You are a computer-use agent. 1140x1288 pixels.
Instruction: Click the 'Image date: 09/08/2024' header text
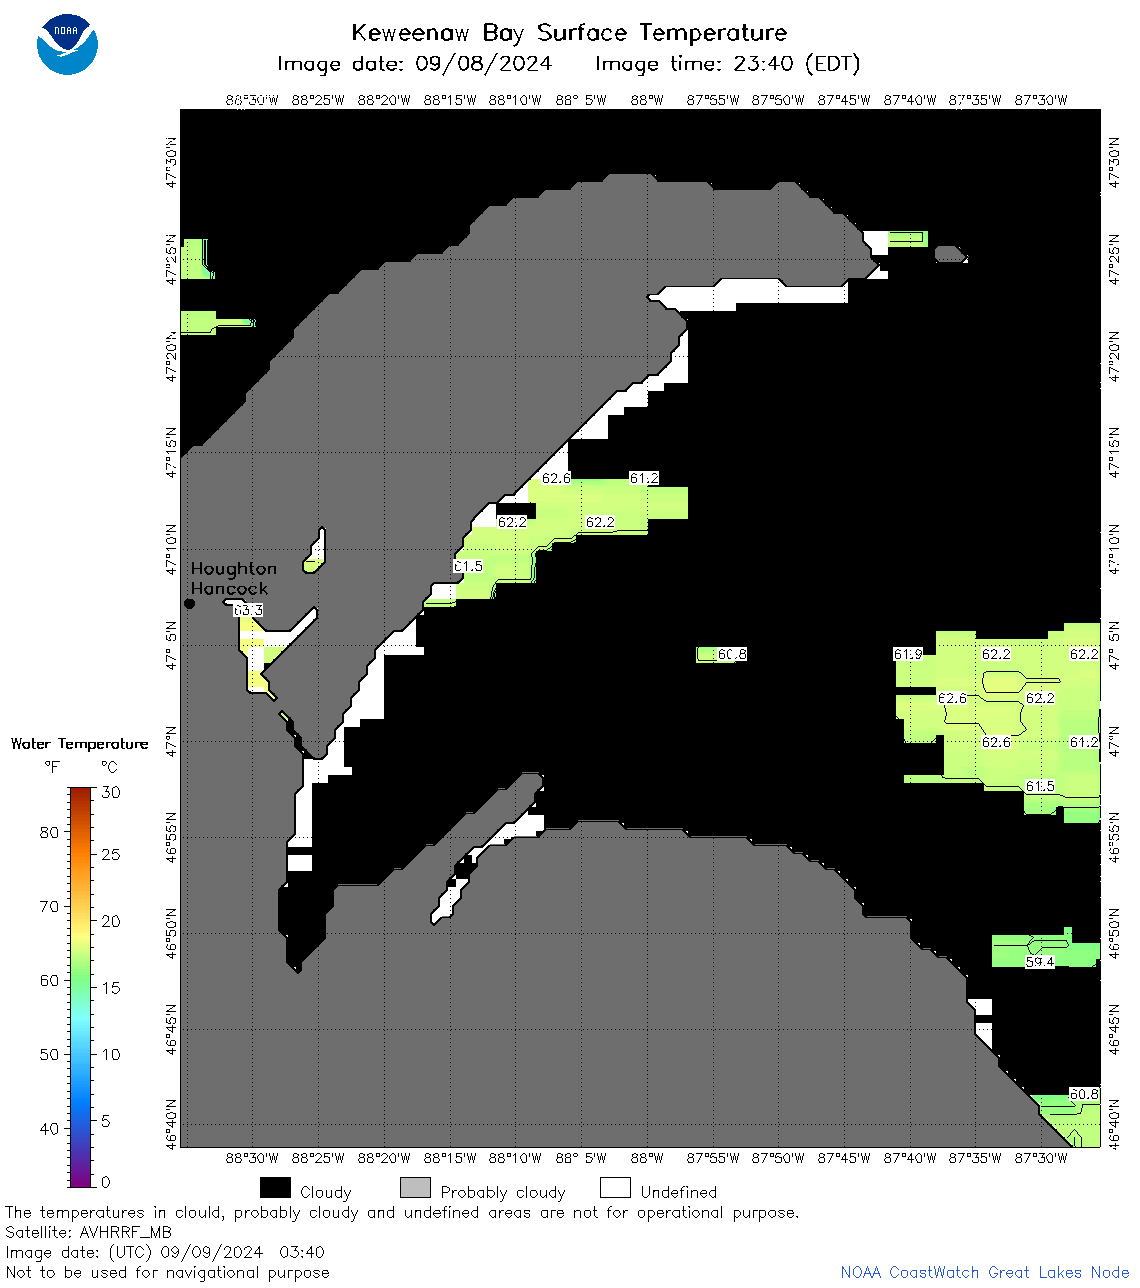[x=414, y=64]
